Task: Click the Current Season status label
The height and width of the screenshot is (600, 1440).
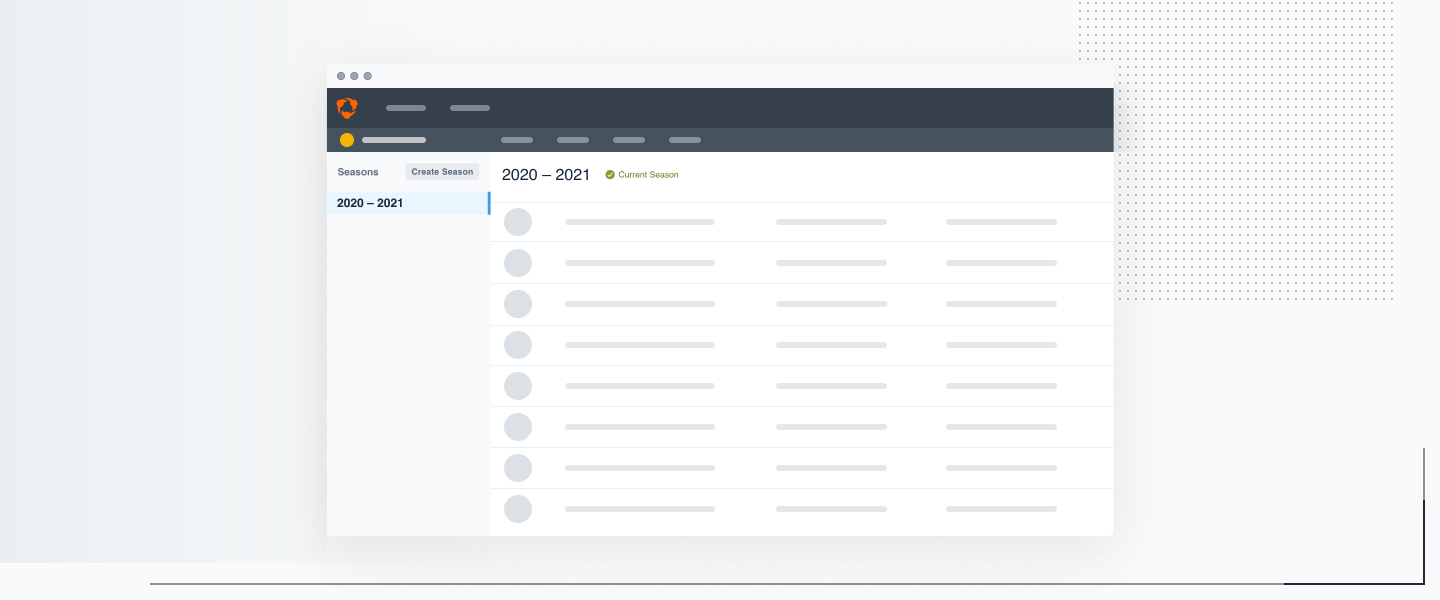Action: tap(648, 175)
